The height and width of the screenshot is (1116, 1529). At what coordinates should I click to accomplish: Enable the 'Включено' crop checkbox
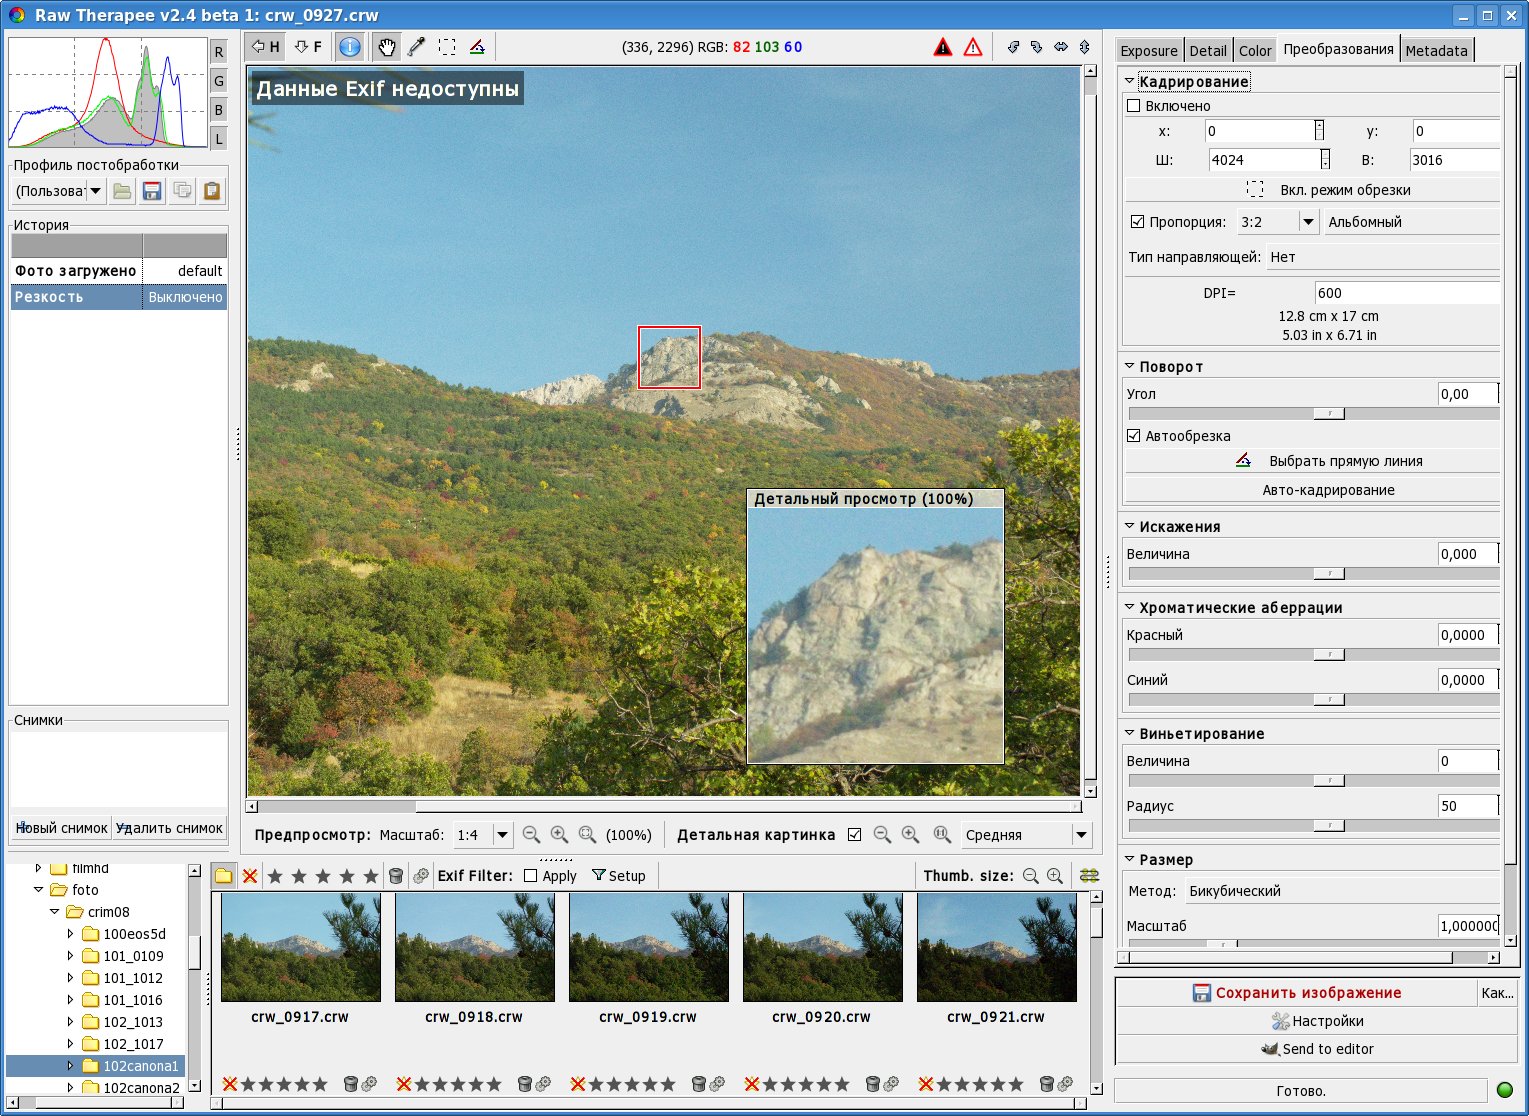1133,106
